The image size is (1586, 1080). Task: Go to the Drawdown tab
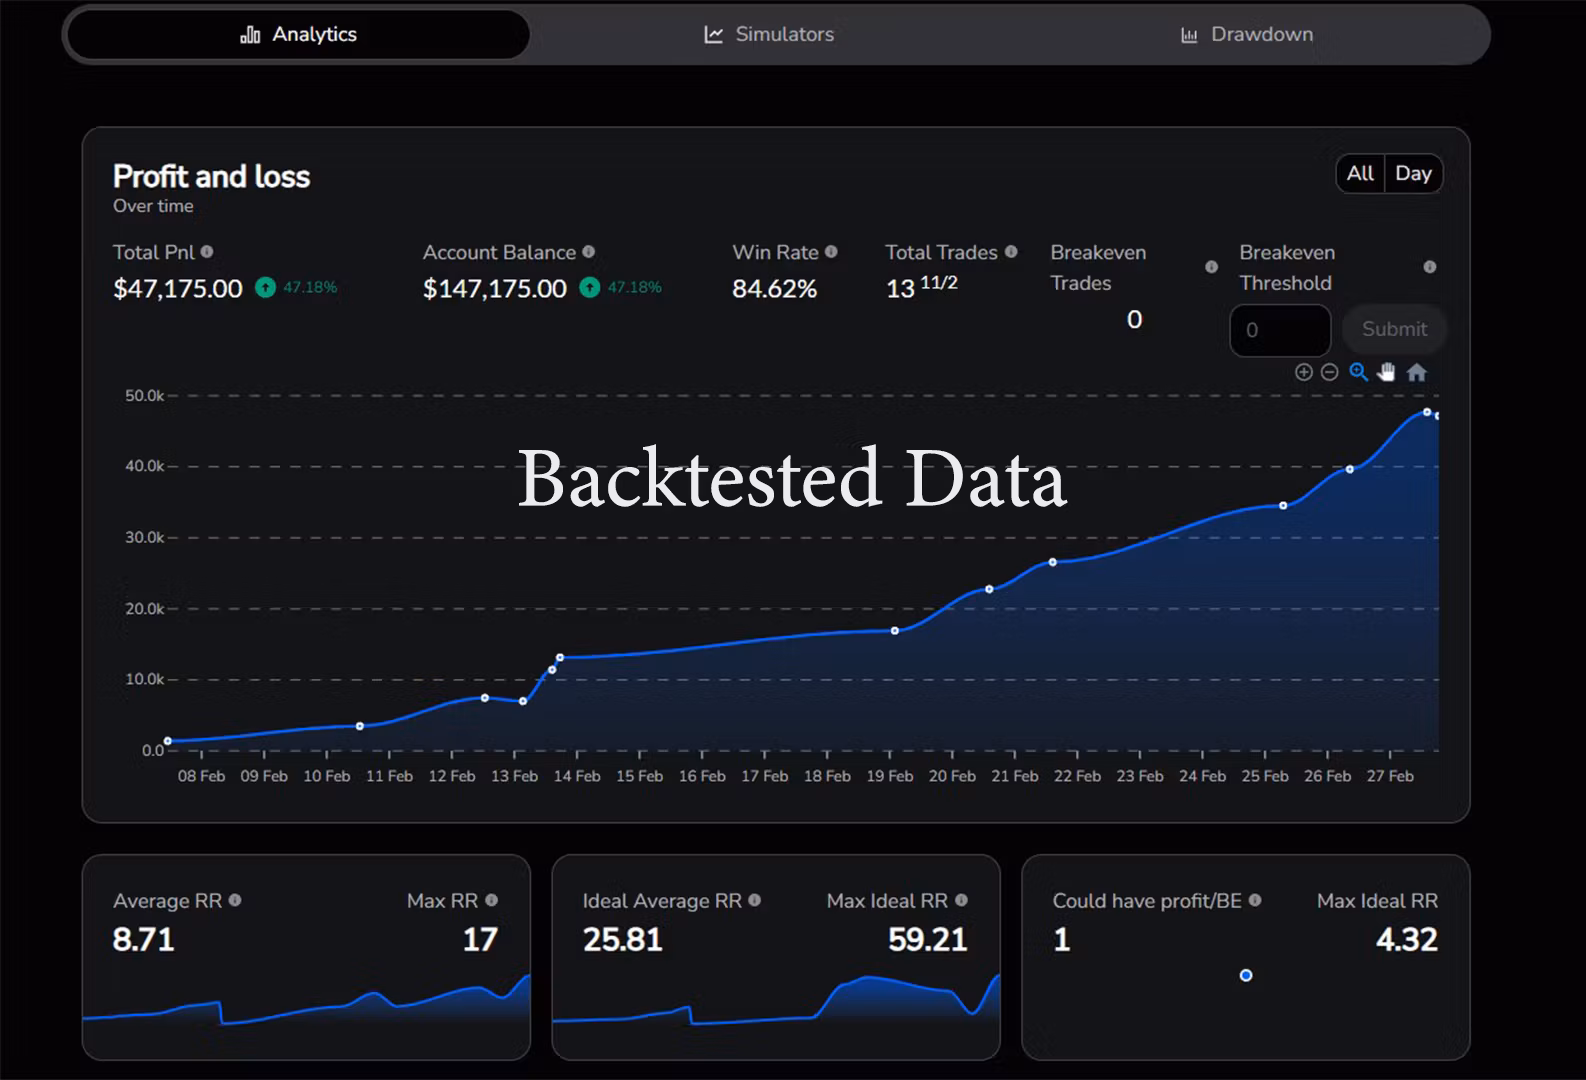point(1247,35)
